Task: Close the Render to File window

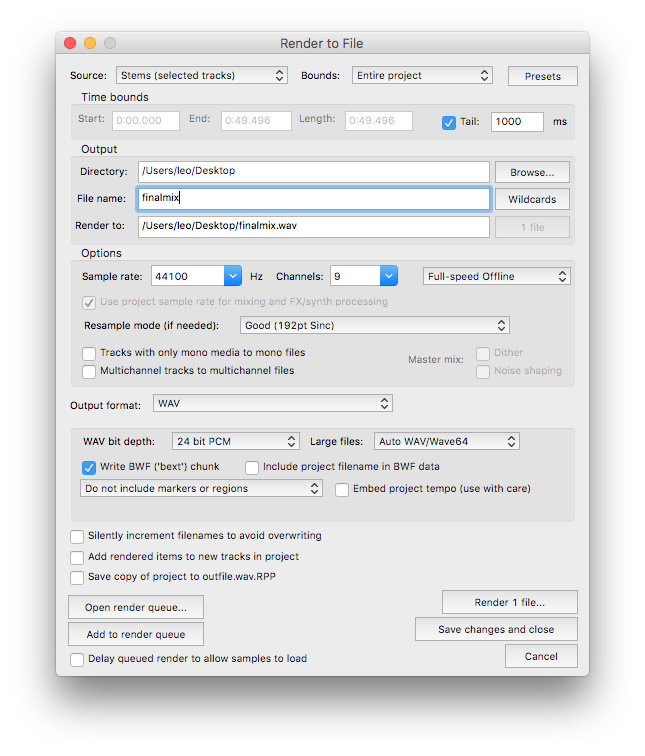Action: click(70, 43)
